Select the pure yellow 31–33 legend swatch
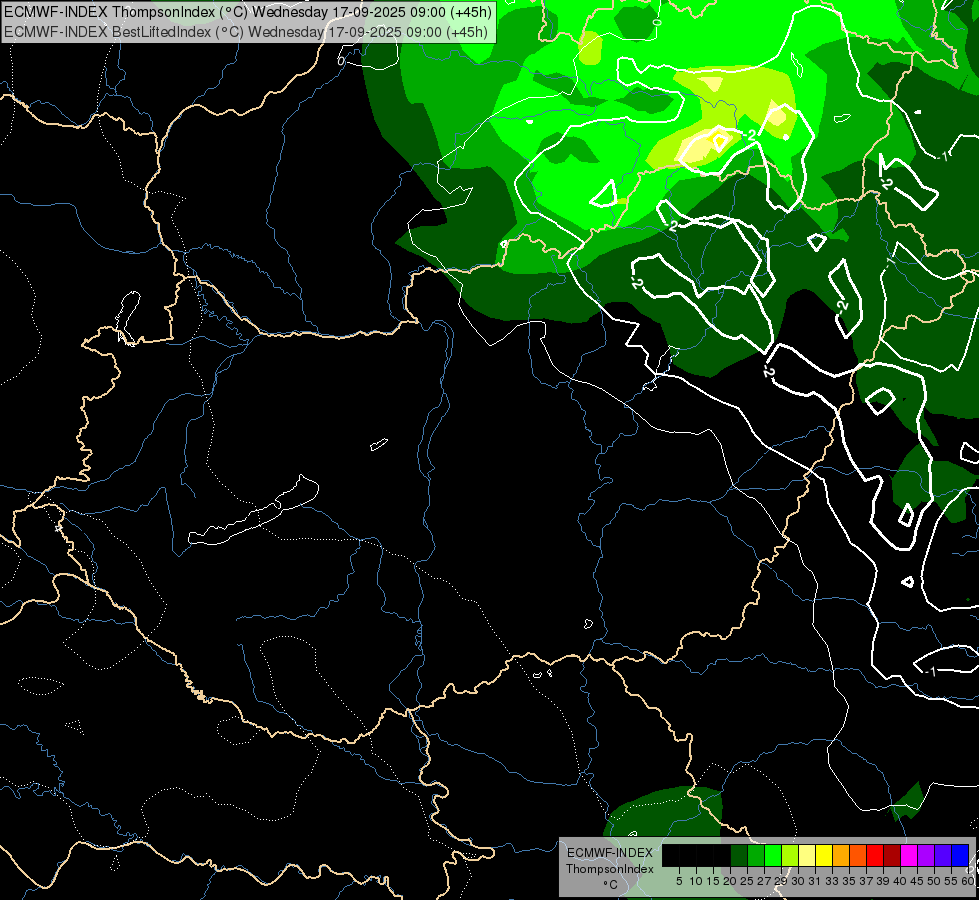Viewport: 979px width, 900px height. [824, 855]
